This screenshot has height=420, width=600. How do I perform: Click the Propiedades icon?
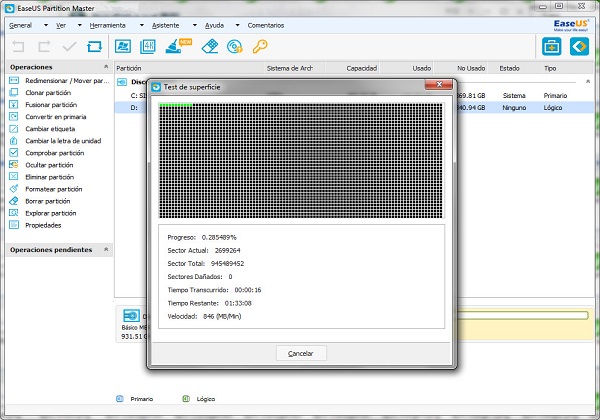click(x=14, y=225)
